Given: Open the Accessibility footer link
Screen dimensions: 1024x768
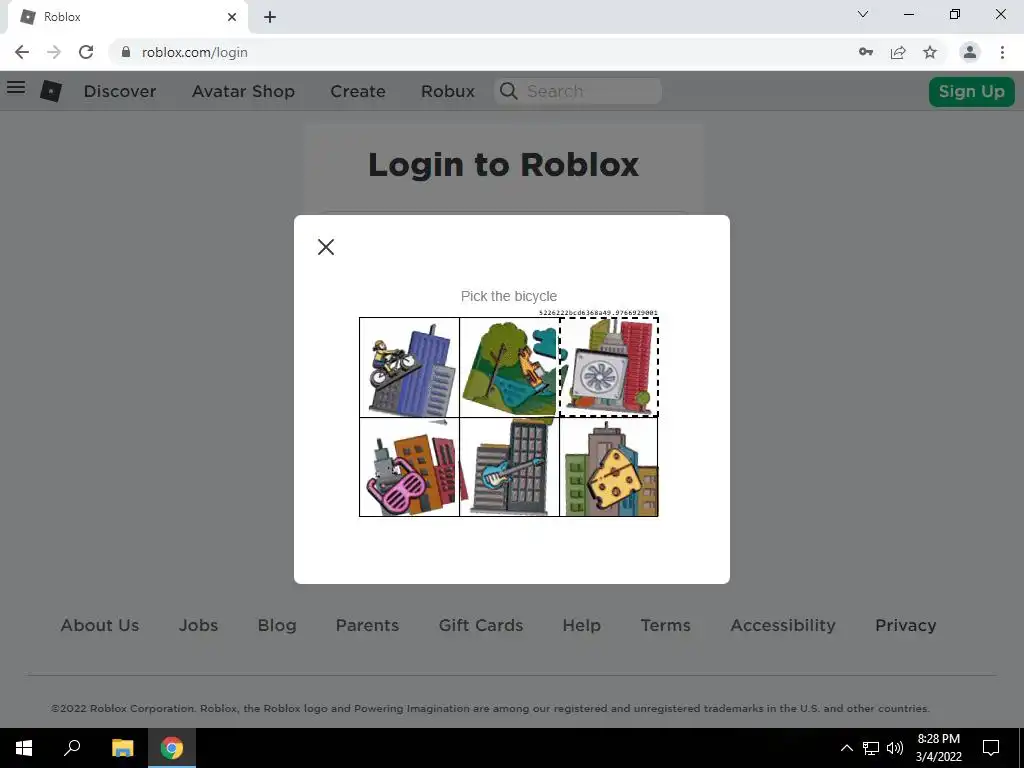Looking at the screenshot, I should [x=783, y=625].
